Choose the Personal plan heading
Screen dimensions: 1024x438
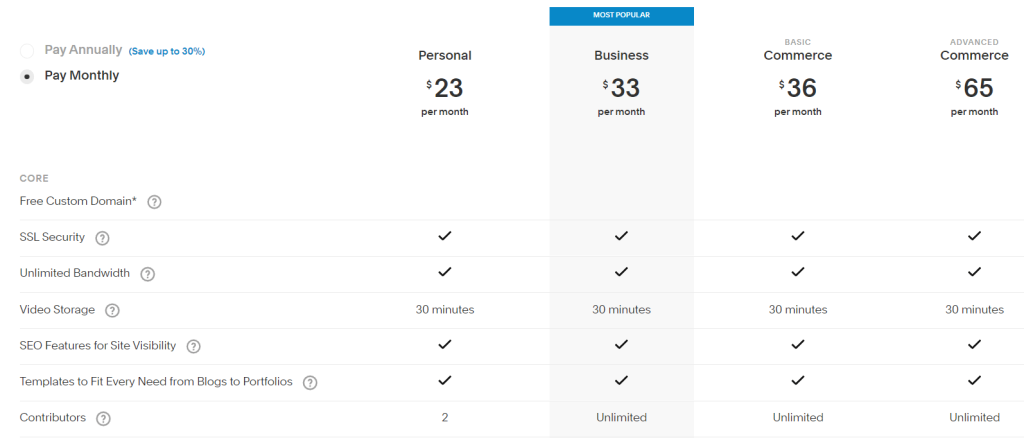coord(445,55)
